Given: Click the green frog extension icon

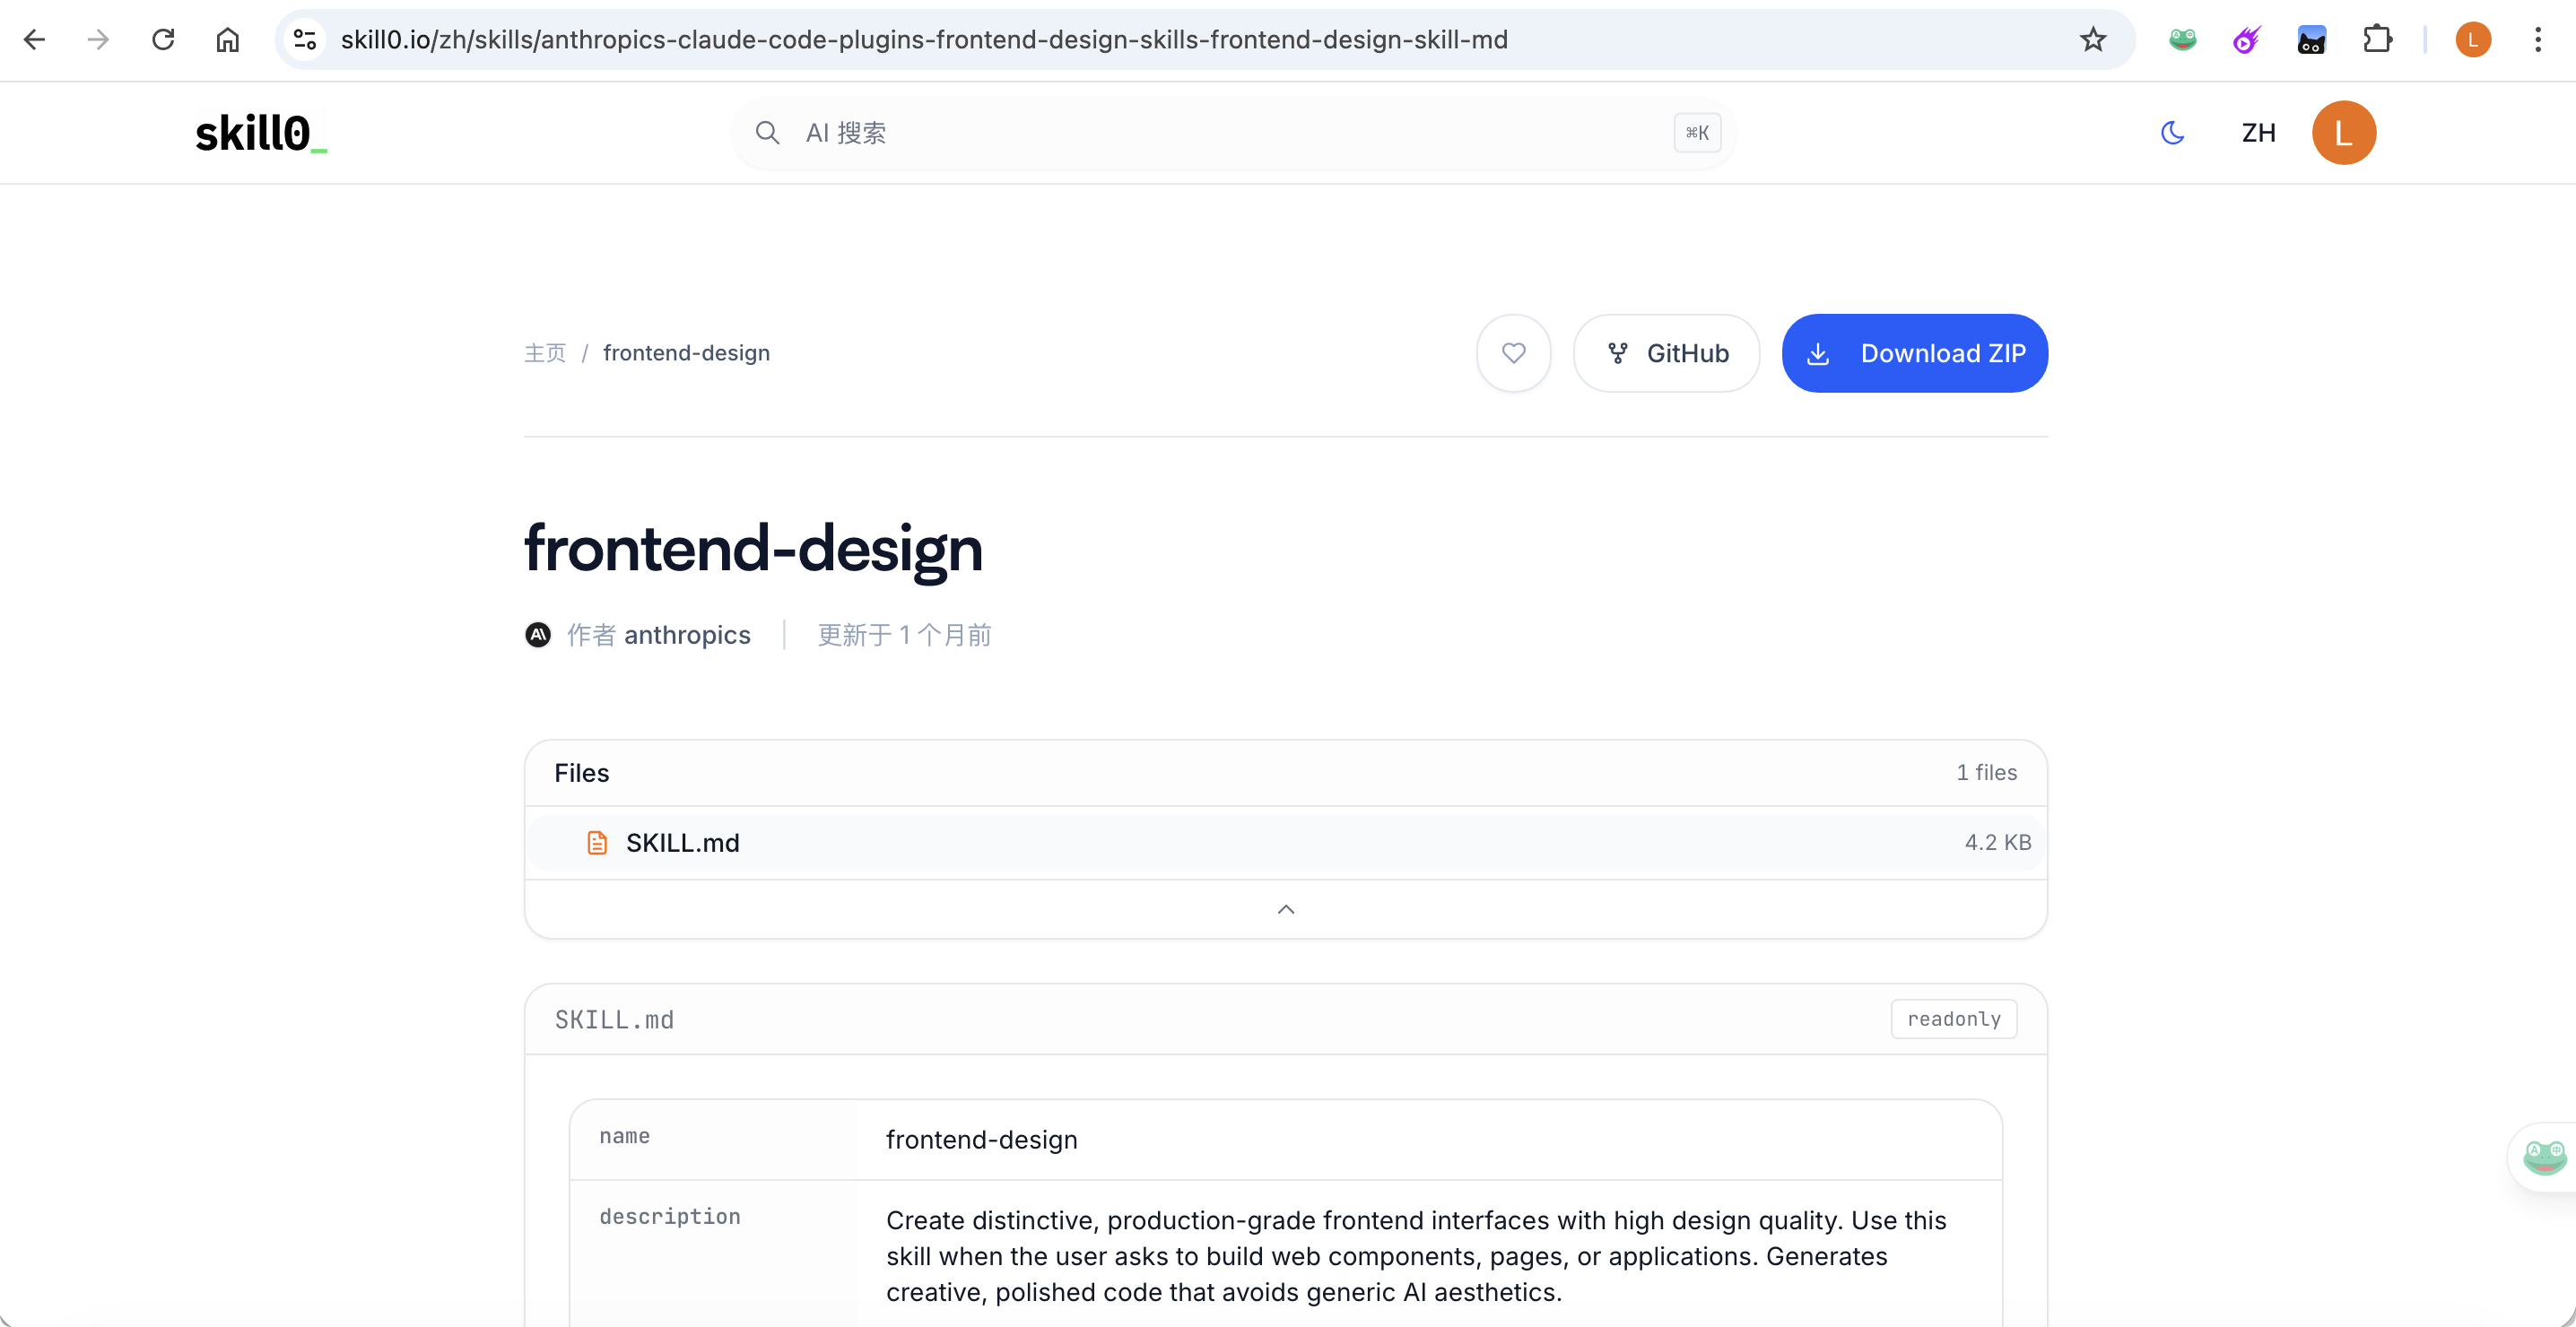Looking at the screenshot, I should click(x=2182, y=40).
